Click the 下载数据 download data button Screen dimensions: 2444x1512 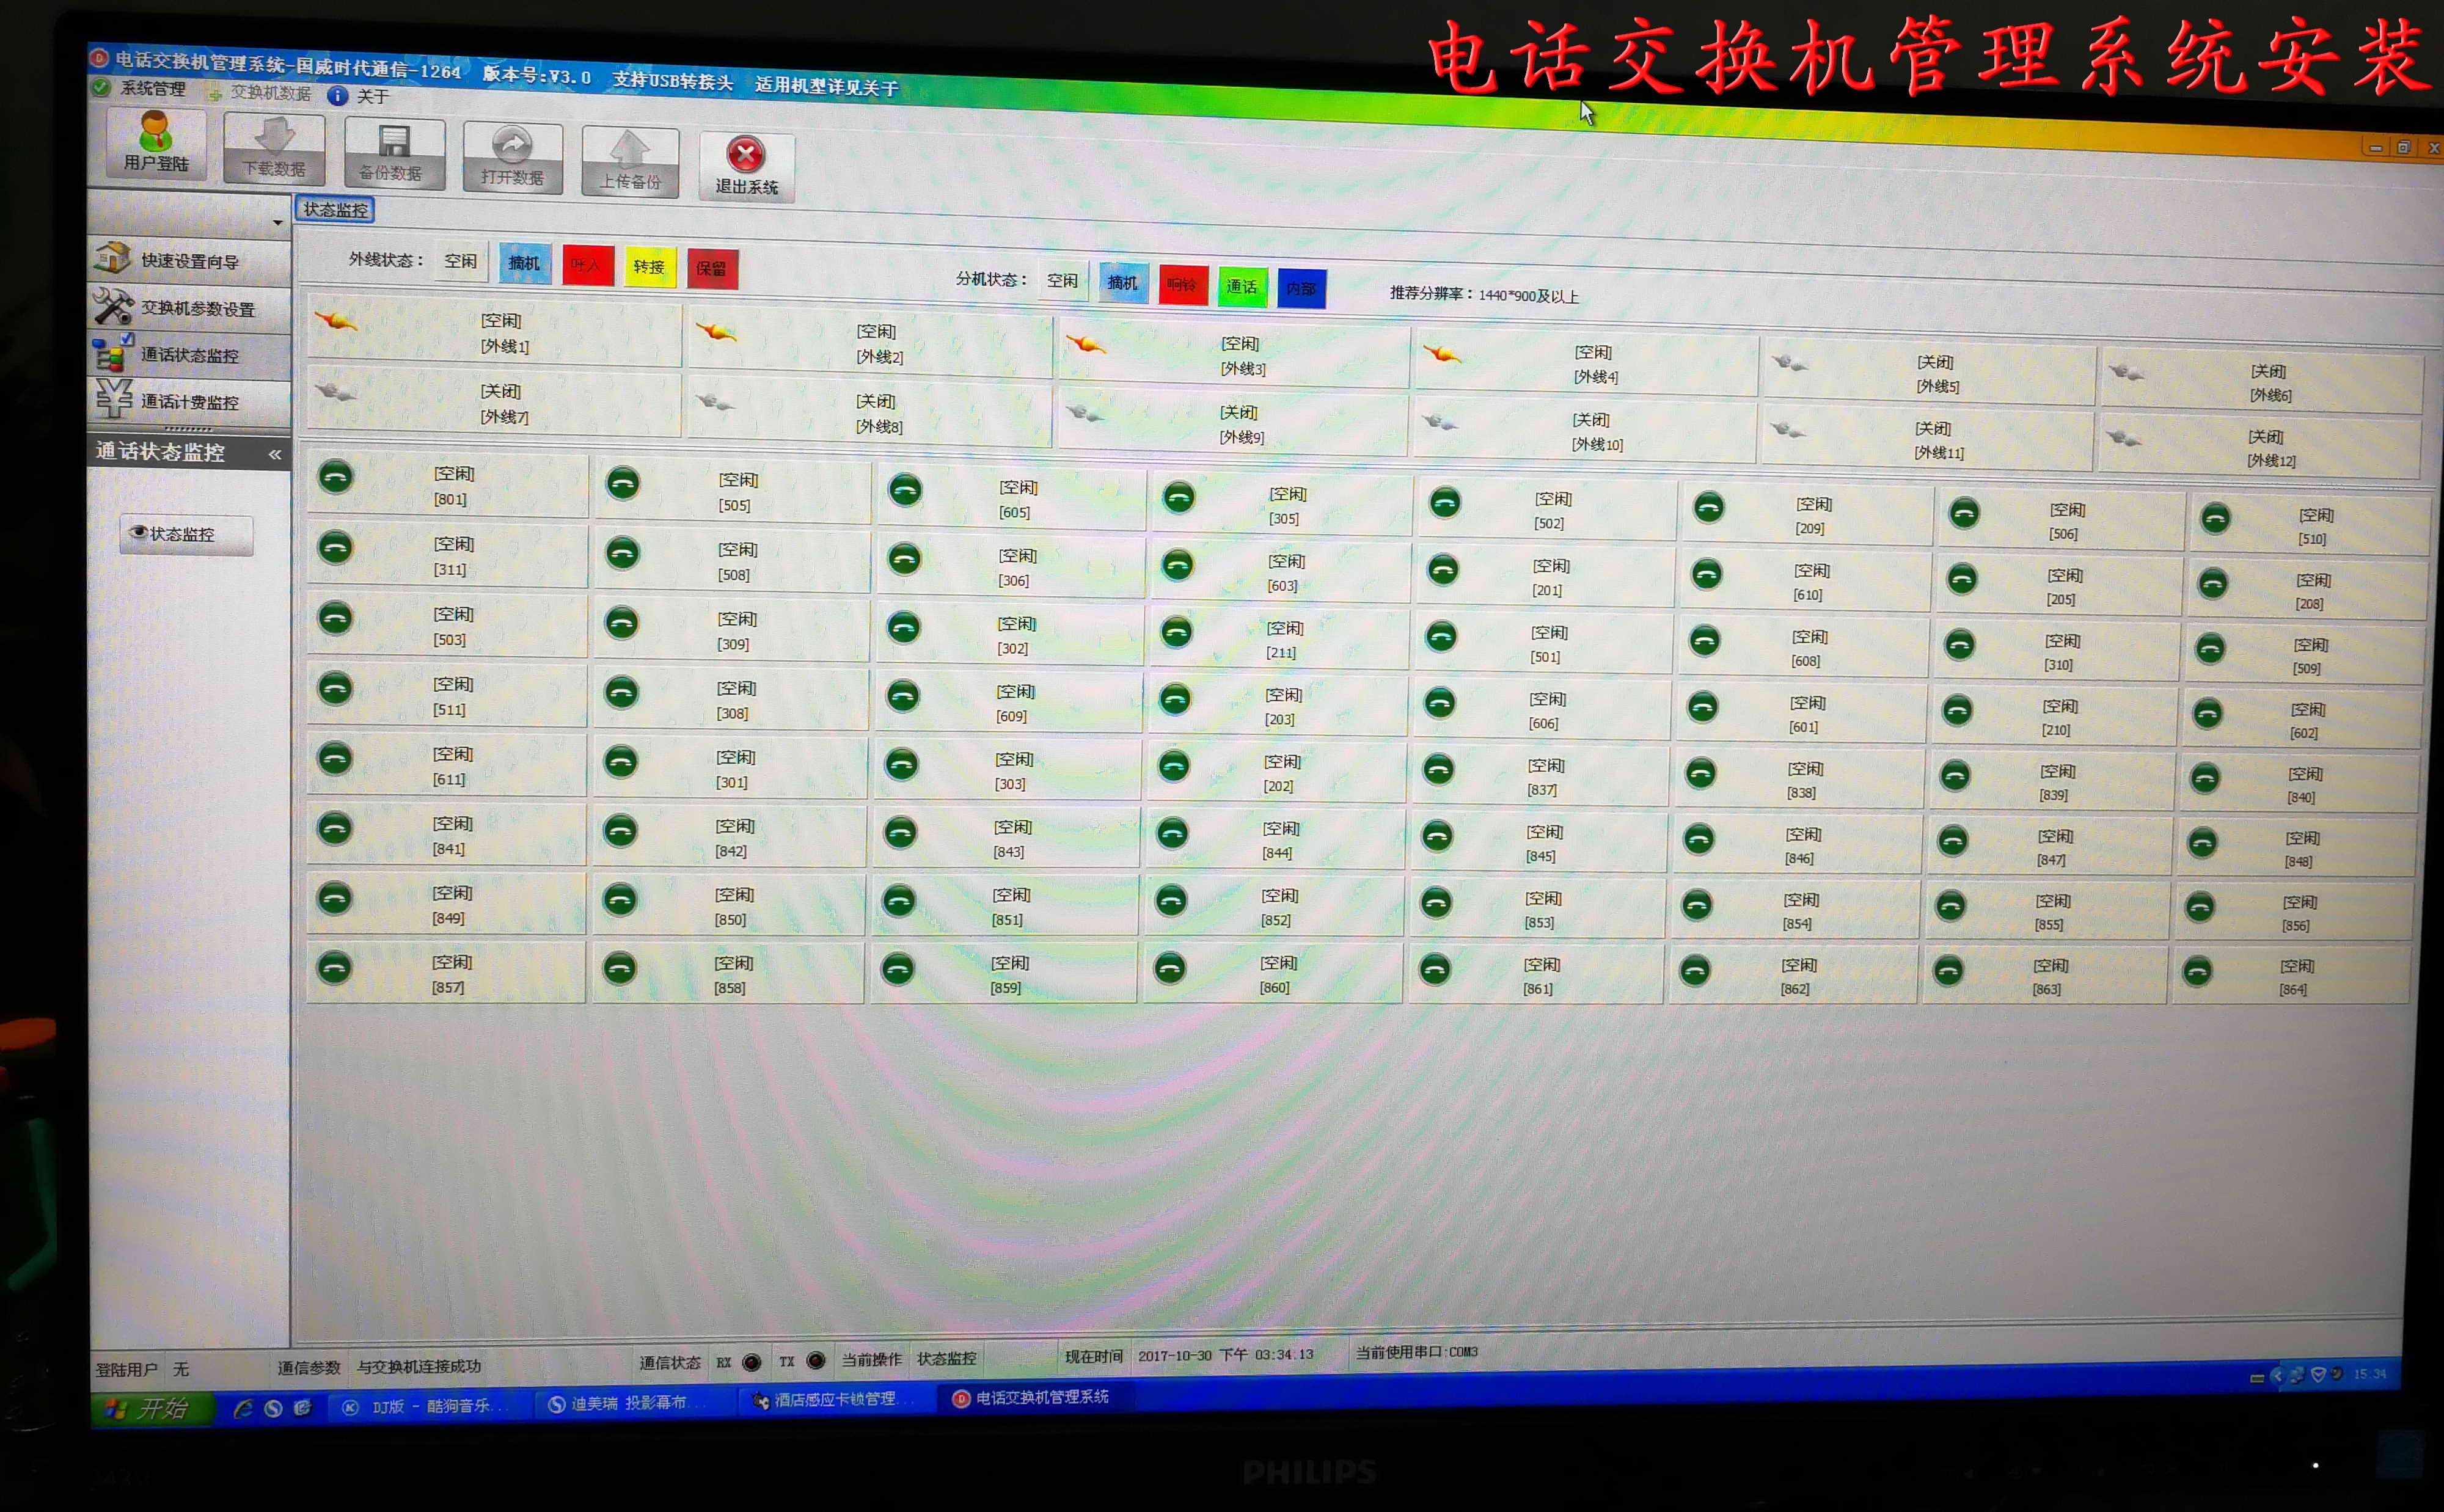click(274, 149)
